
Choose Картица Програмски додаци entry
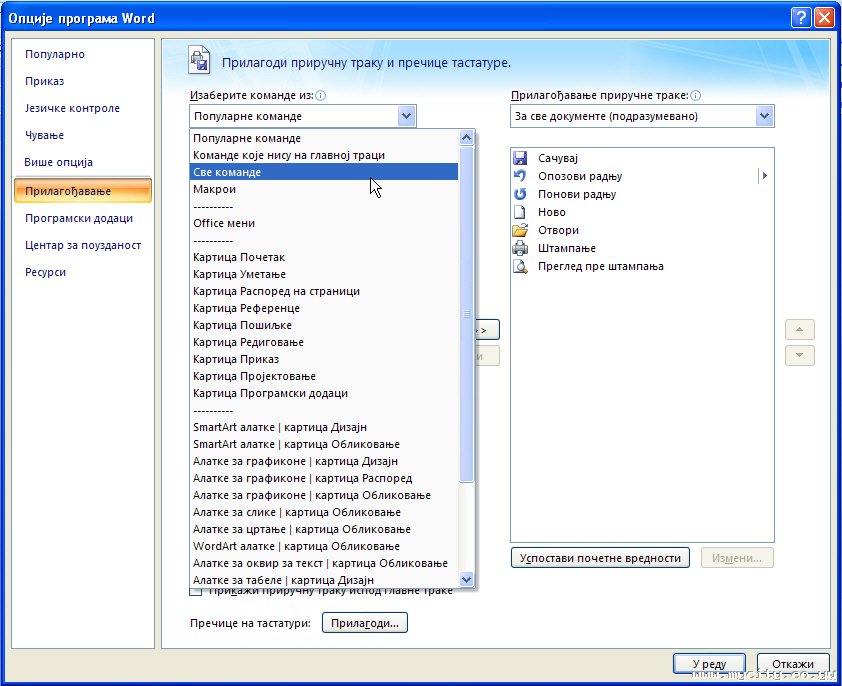[x=324, y=393]
